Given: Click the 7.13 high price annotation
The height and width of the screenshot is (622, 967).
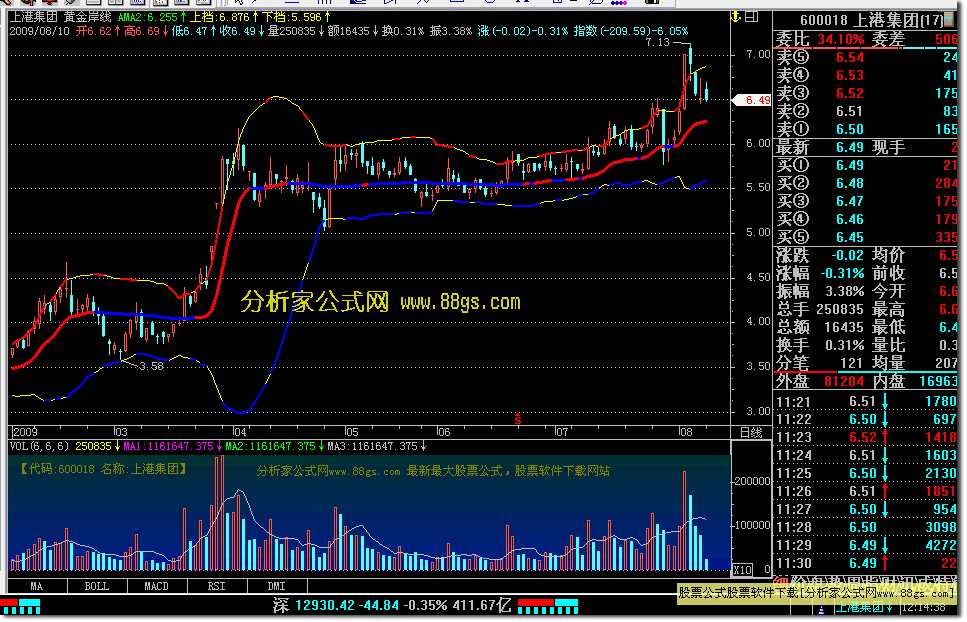Looking at the screenshot, I should (x=657, y=43).
